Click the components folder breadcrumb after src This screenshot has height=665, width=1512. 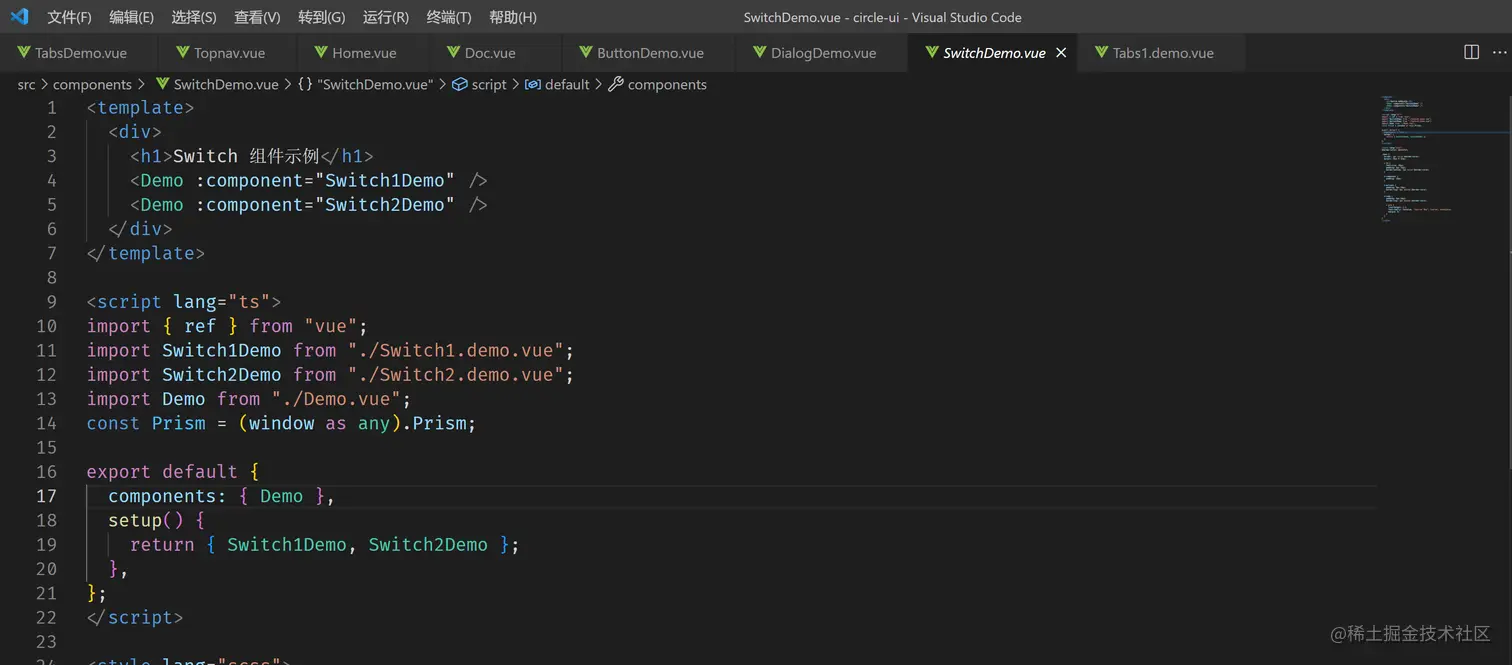[x=92, y=85]
